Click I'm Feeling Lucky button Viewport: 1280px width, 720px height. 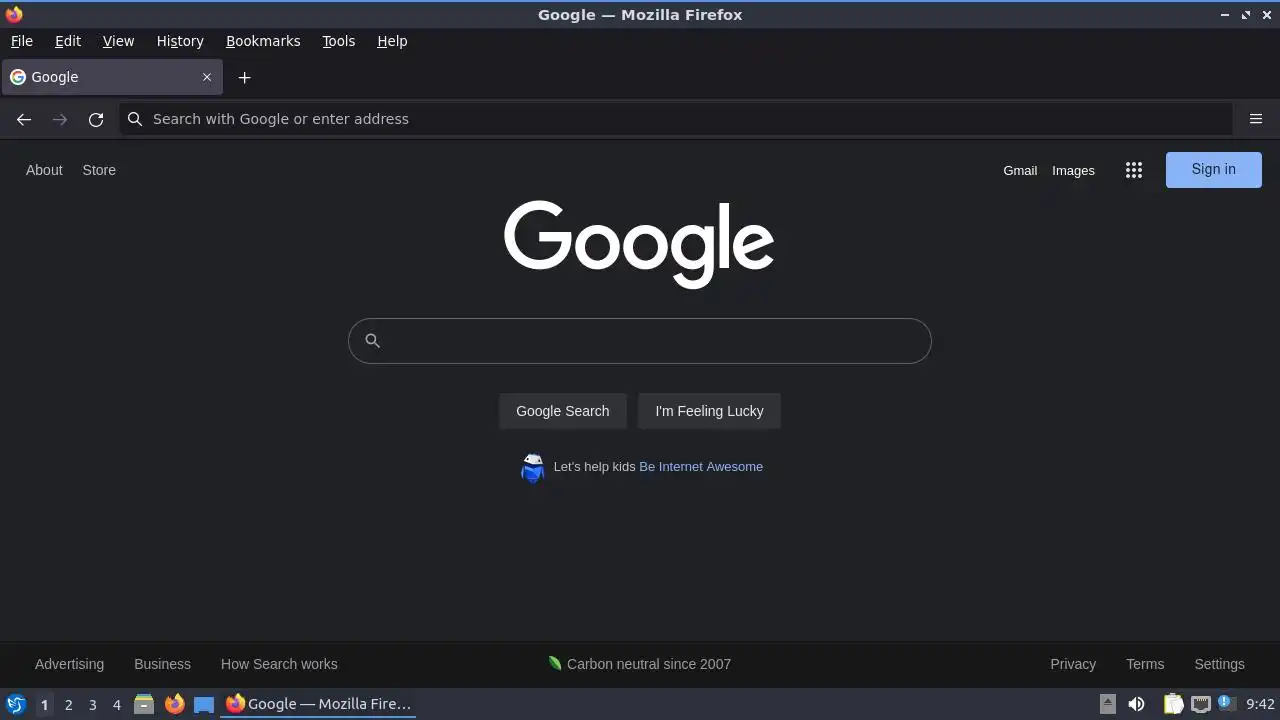click(709, 411)
